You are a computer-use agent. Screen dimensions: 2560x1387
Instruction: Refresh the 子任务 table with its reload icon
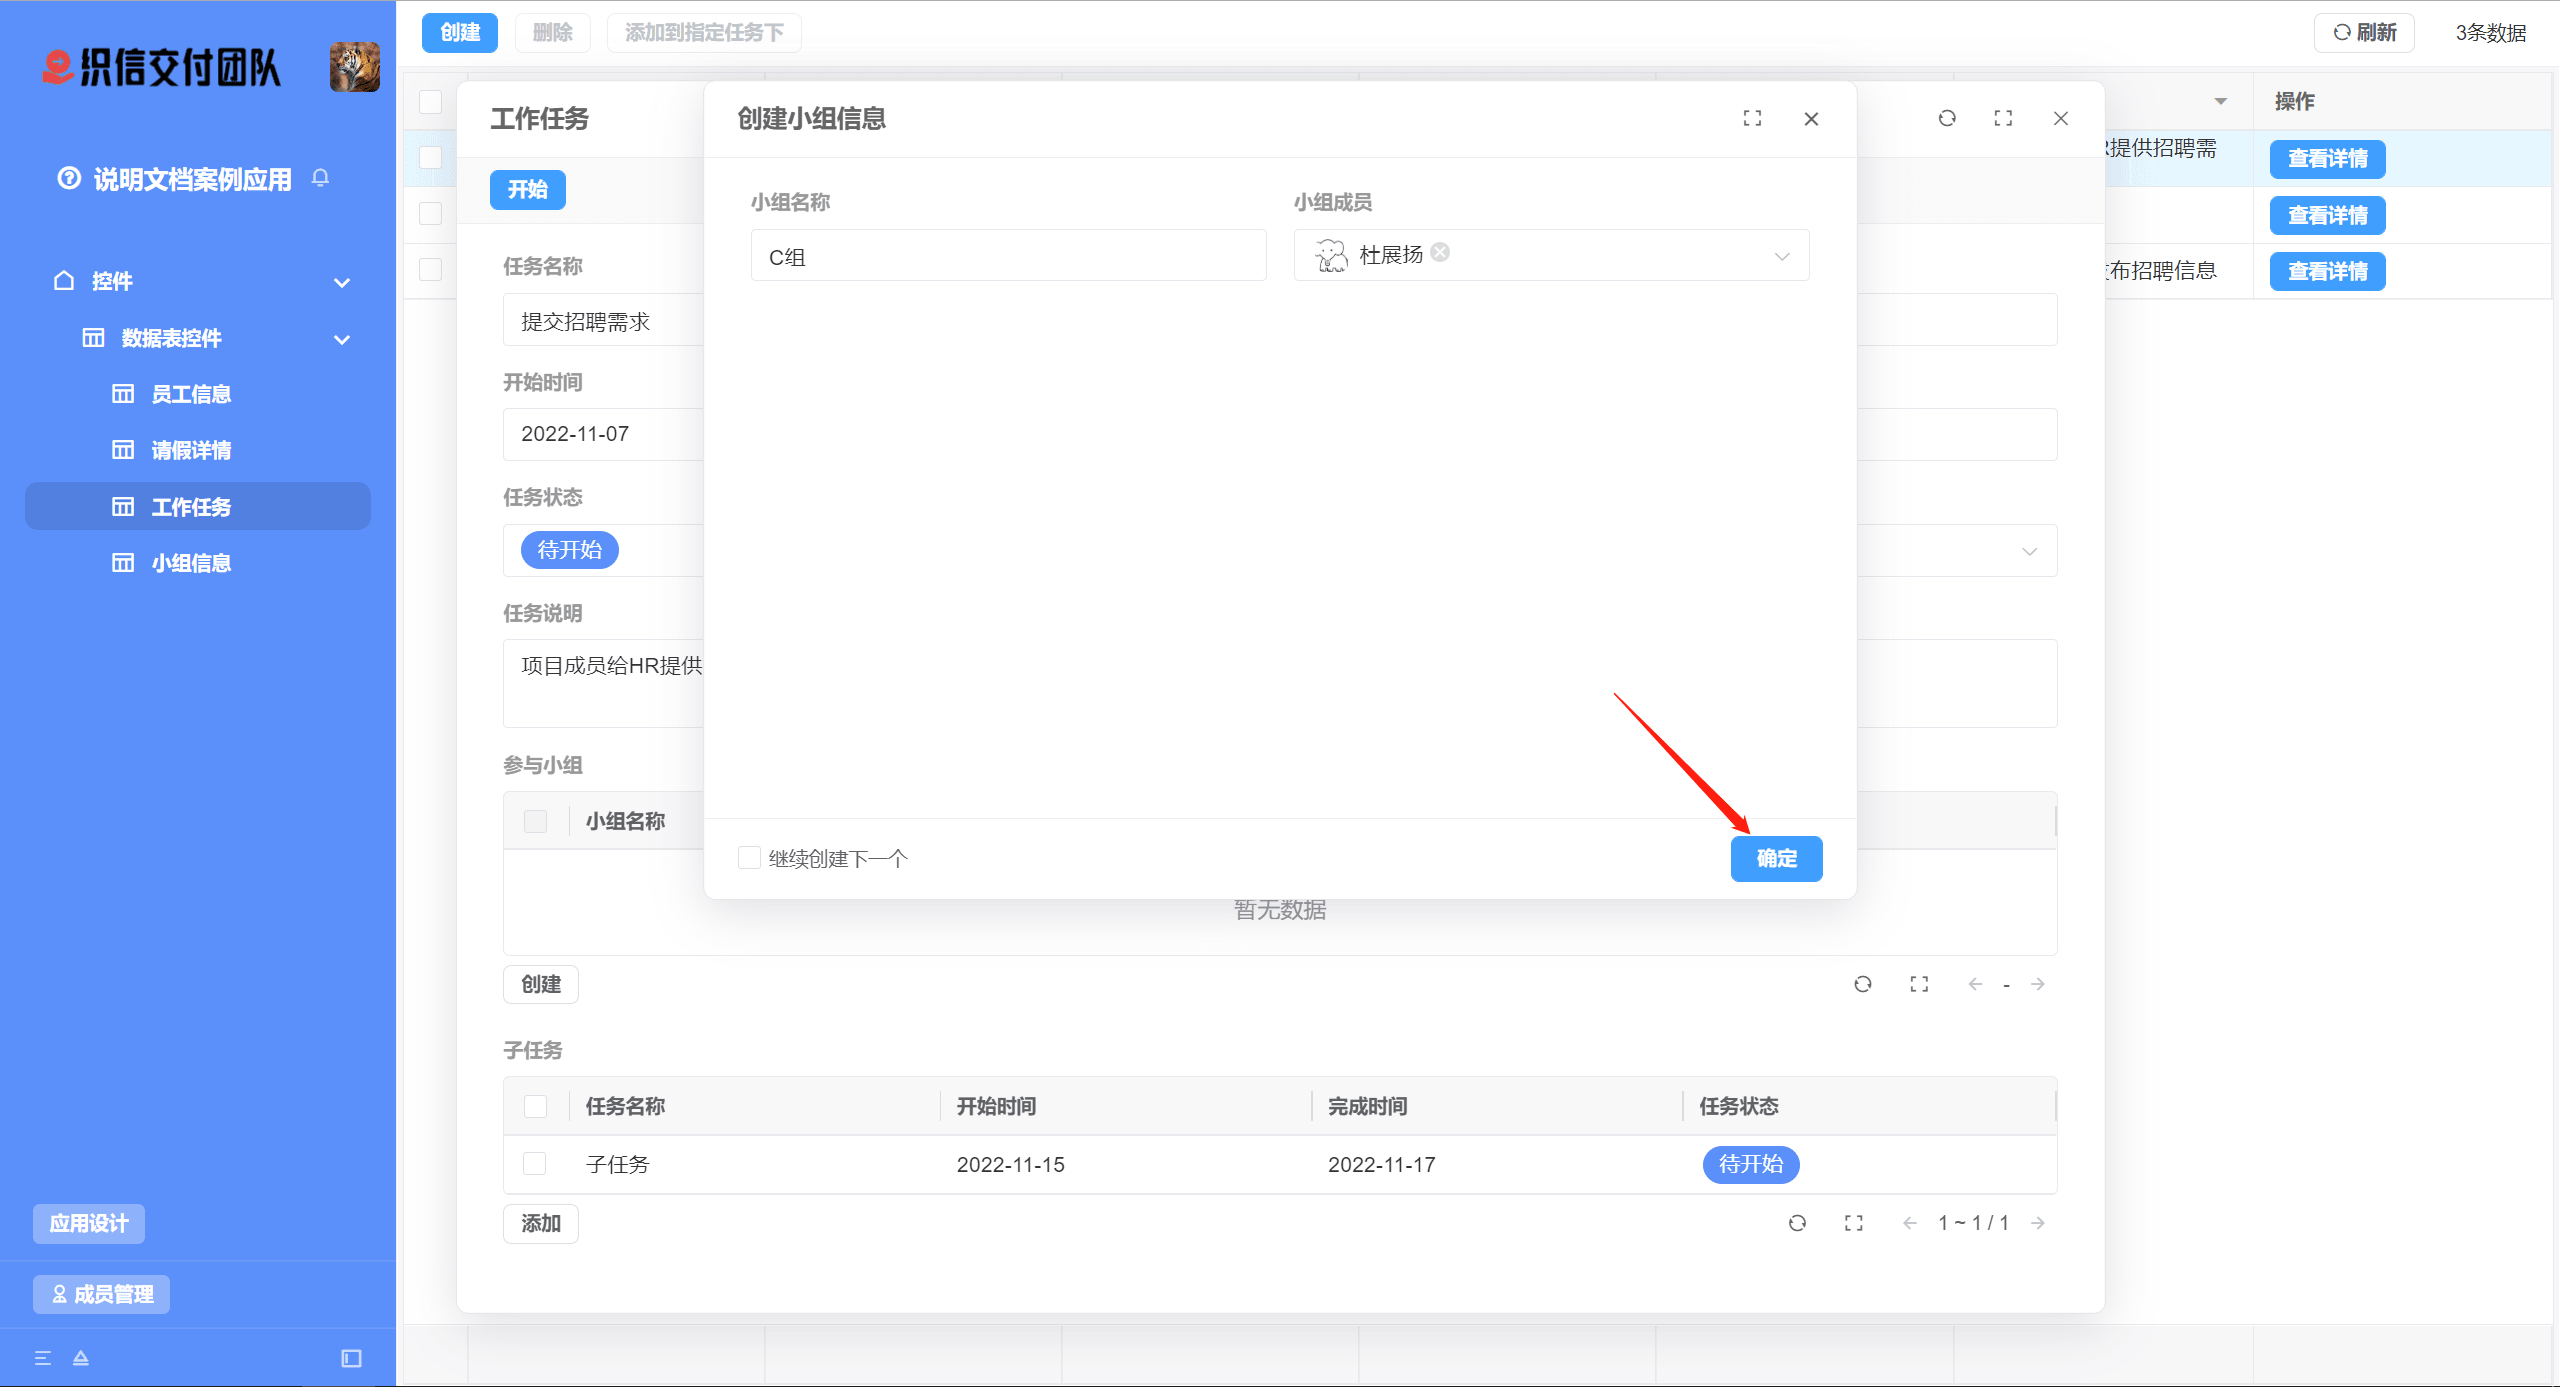pos(1797,1223)
